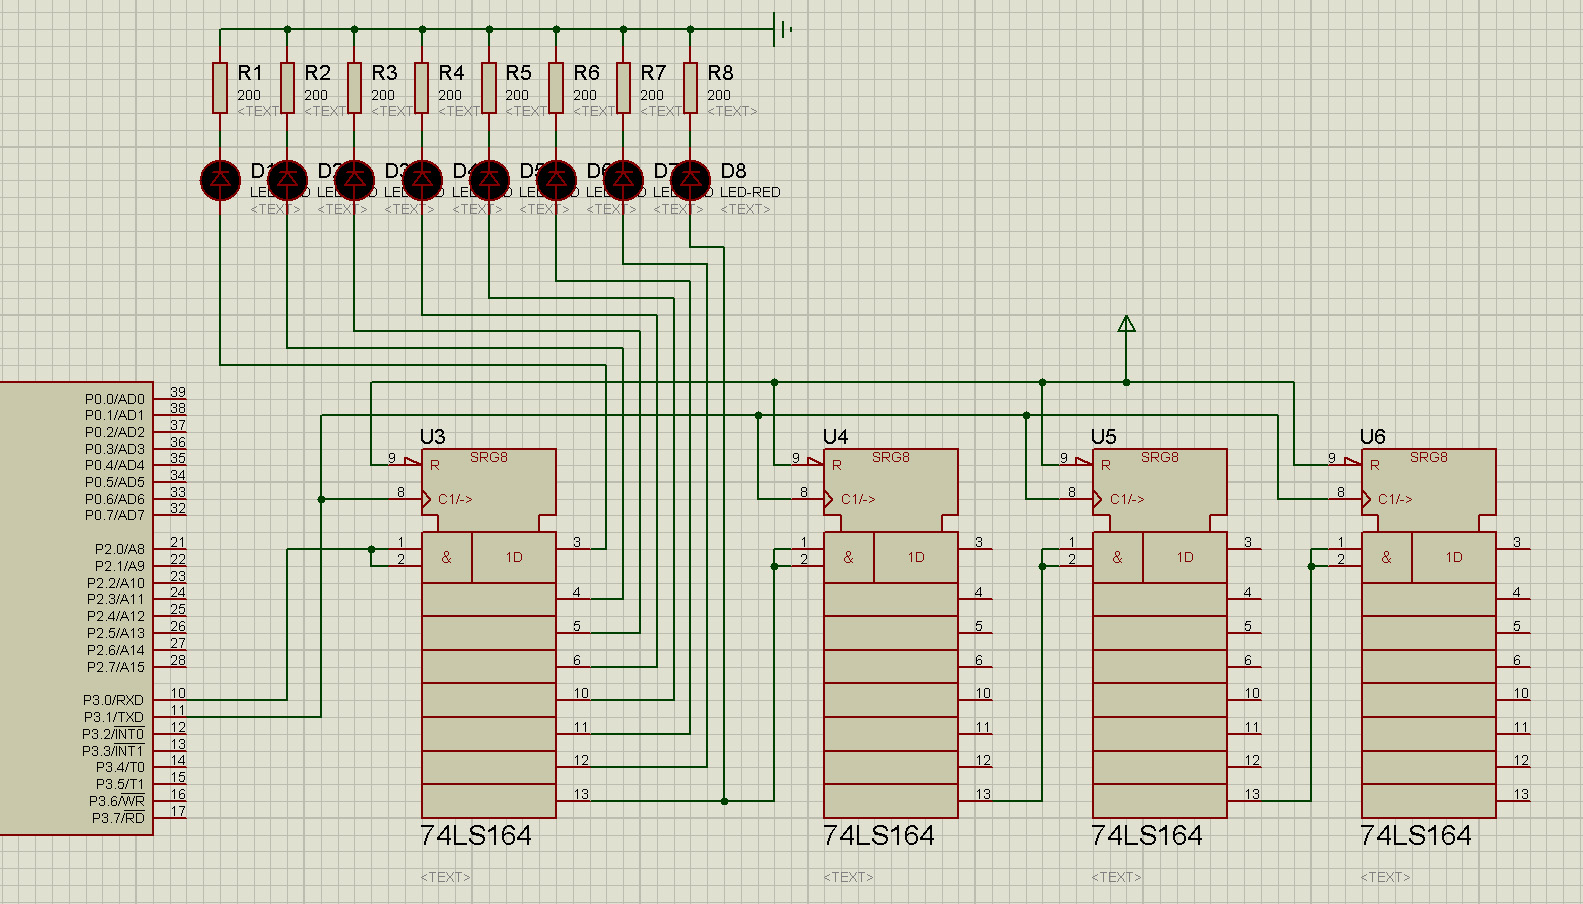
Task: Click the P3.2/INT0 pin label
Action: coord(113,734)
